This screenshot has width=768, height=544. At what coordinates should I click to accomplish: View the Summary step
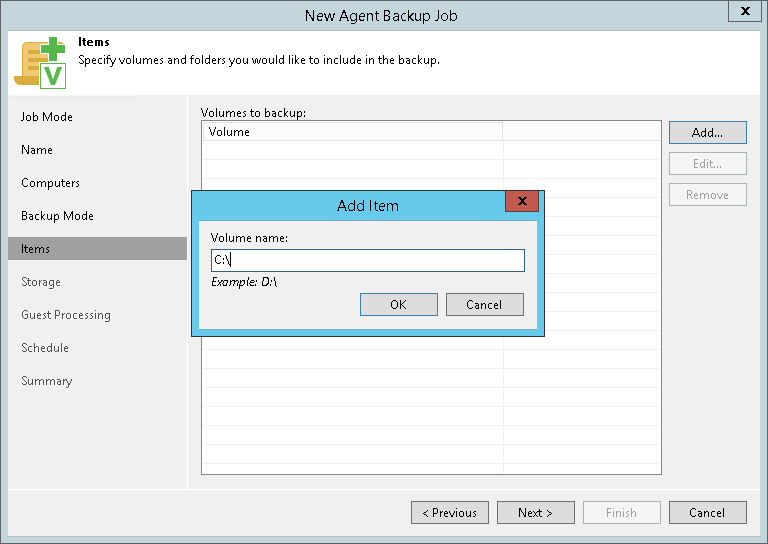(x=47, y=381)
